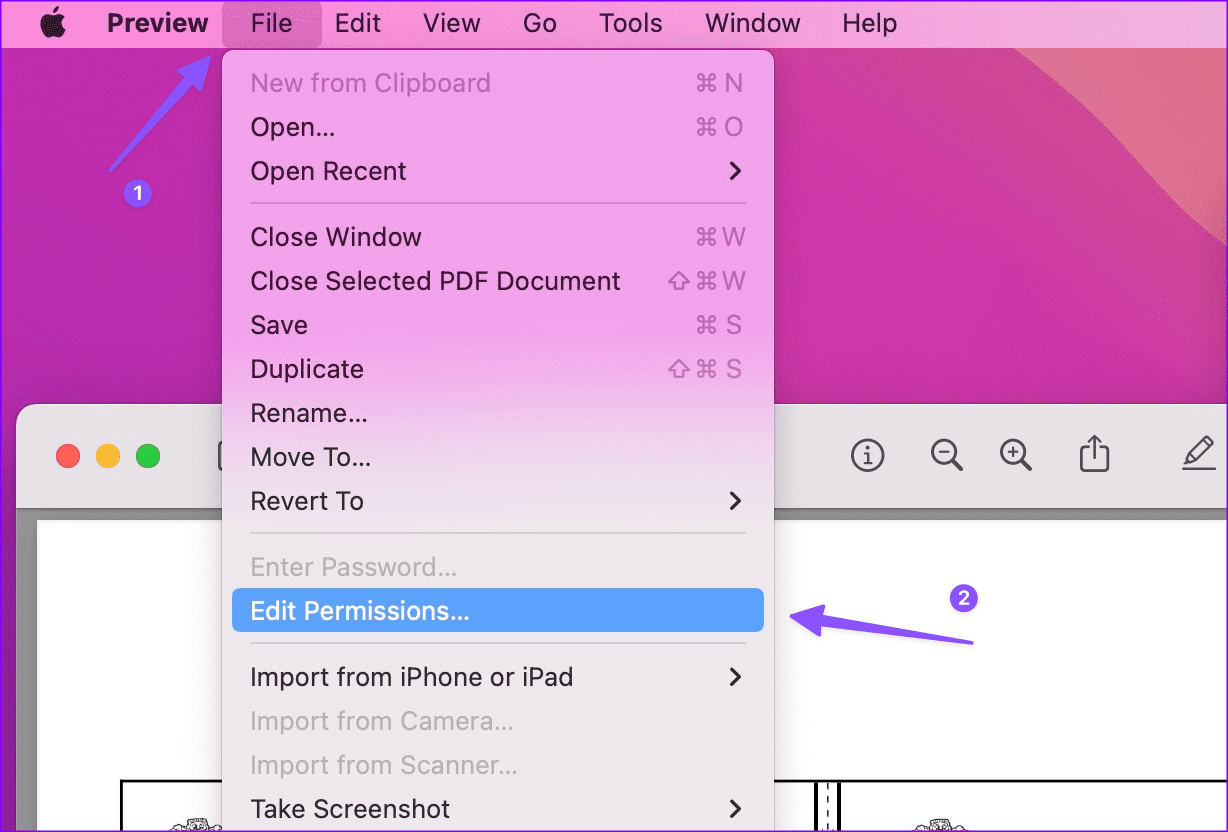Minimize the Preview document window
The image size is (1228, 832).
pyautogui.click(x=108, y=457)
